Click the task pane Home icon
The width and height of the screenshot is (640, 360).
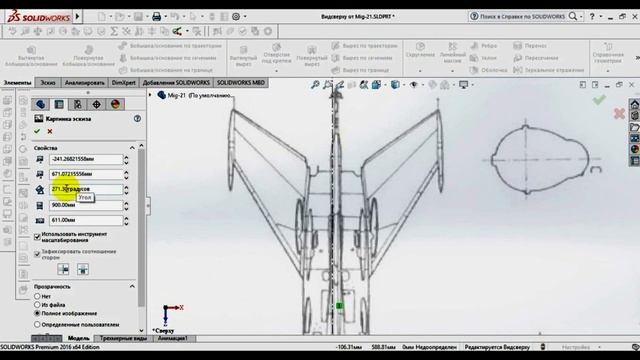(x=634, y=104)
